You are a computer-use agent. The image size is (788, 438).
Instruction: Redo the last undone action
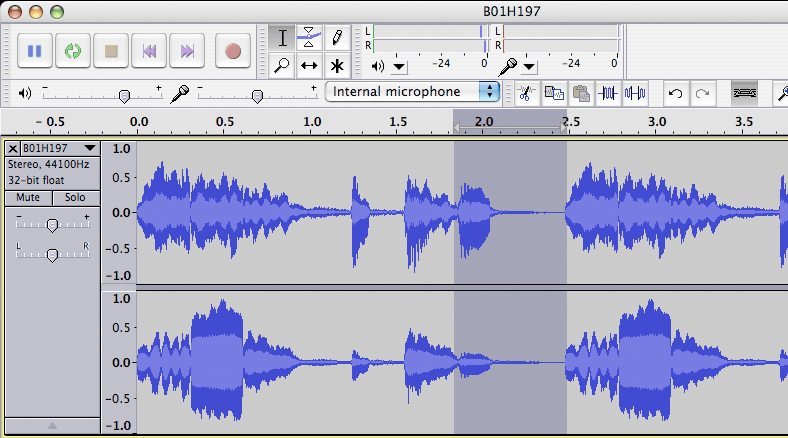(x=703, y=93)
